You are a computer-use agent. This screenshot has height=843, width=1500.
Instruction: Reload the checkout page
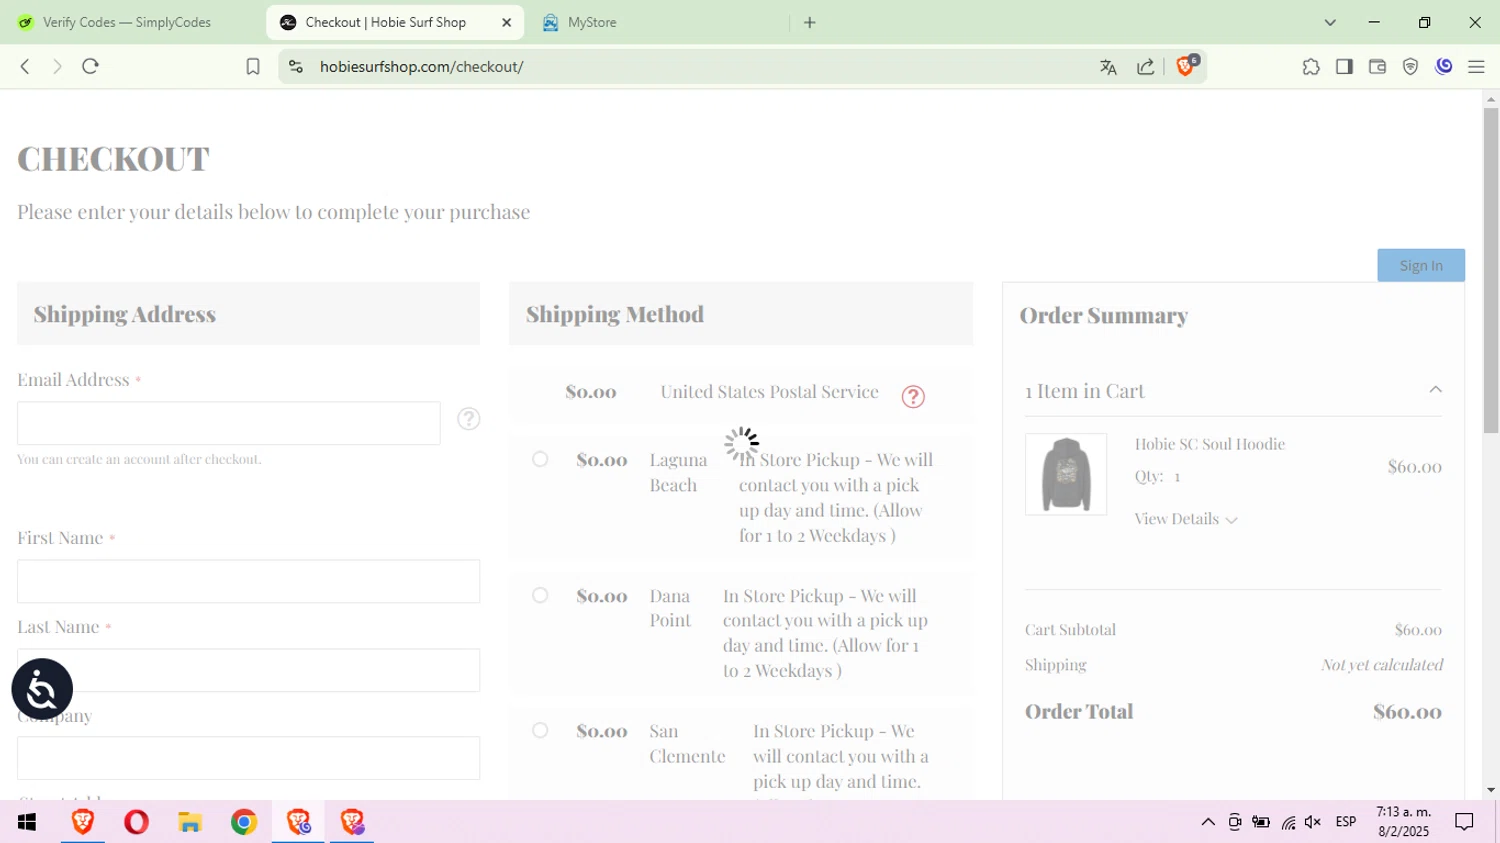click(x=90, y=66)
